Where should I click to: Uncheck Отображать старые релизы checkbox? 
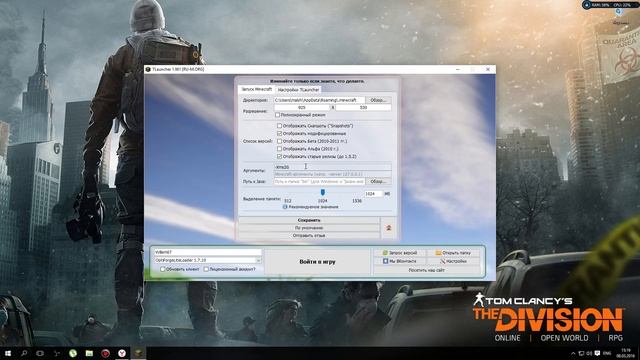[279, 156]
